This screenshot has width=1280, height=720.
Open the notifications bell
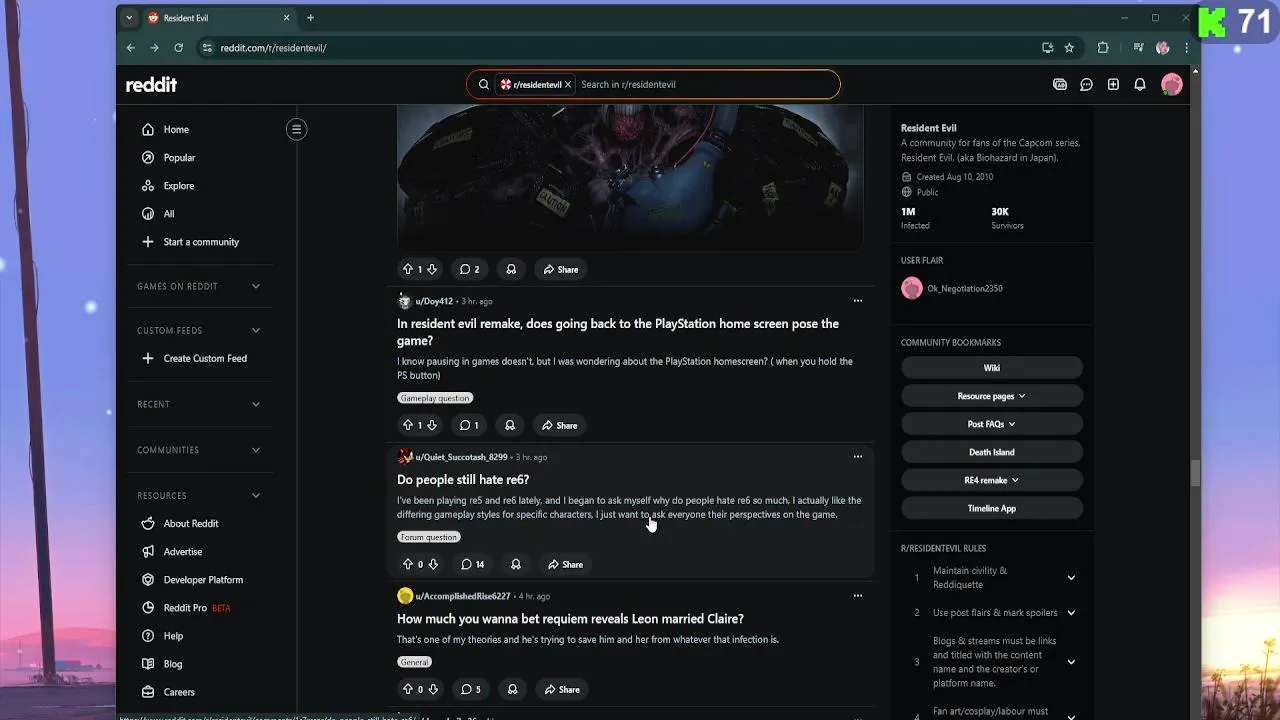point(1140,85)
